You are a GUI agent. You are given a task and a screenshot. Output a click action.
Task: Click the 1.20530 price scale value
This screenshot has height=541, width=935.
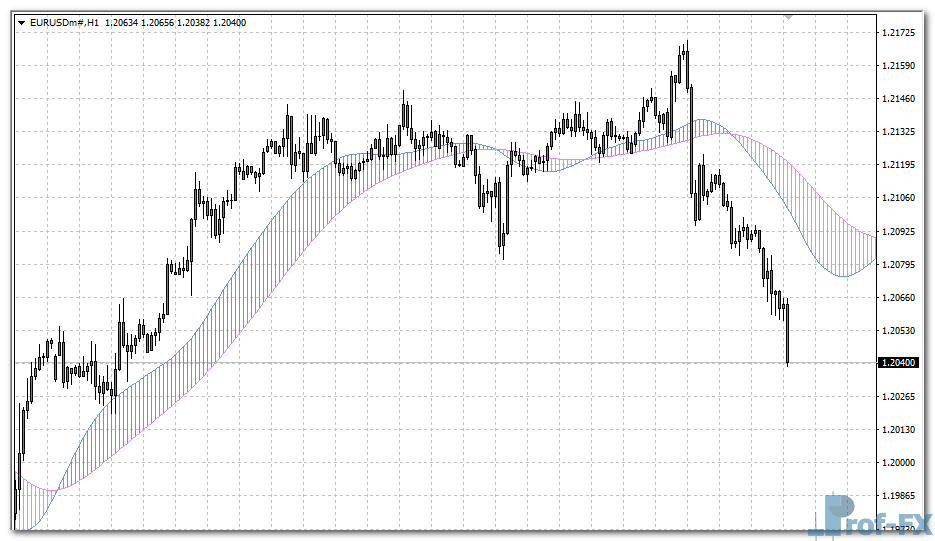(902, 330)
